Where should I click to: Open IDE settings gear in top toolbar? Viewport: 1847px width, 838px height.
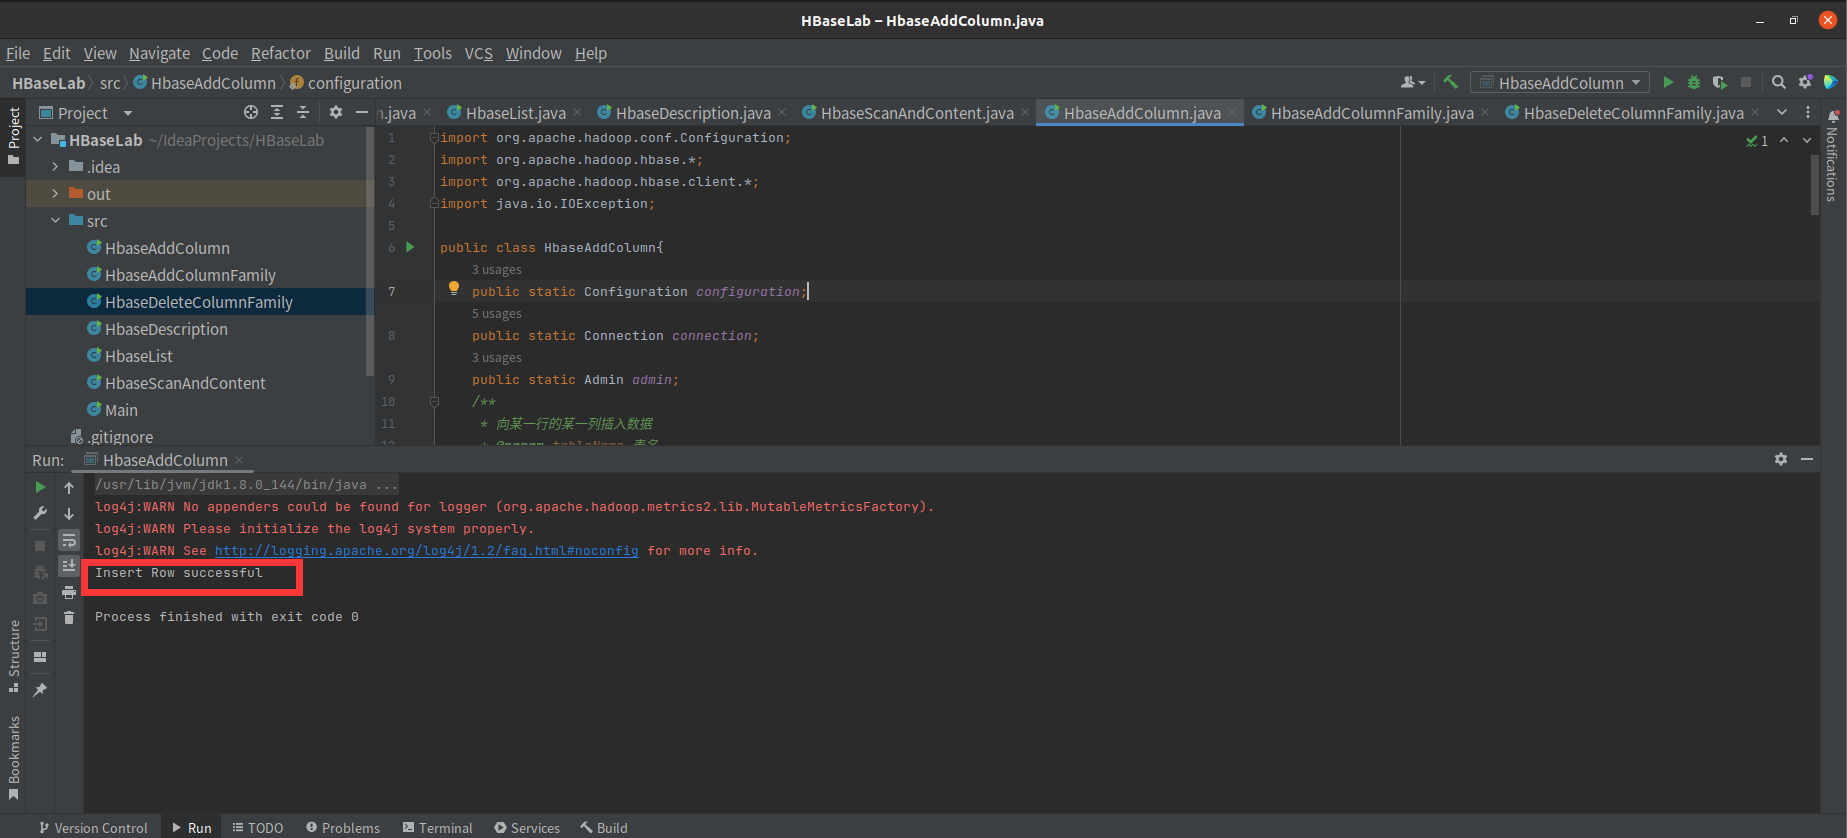coord(1805,82)
